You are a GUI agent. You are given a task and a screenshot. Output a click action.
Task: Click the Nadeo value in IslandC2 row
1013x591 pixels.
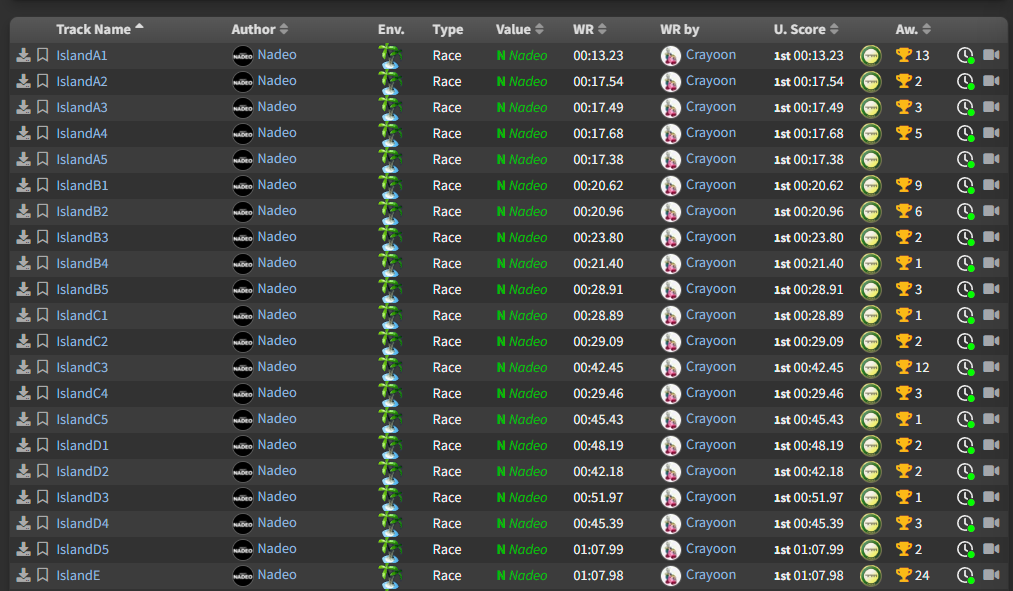click(521, 341)
